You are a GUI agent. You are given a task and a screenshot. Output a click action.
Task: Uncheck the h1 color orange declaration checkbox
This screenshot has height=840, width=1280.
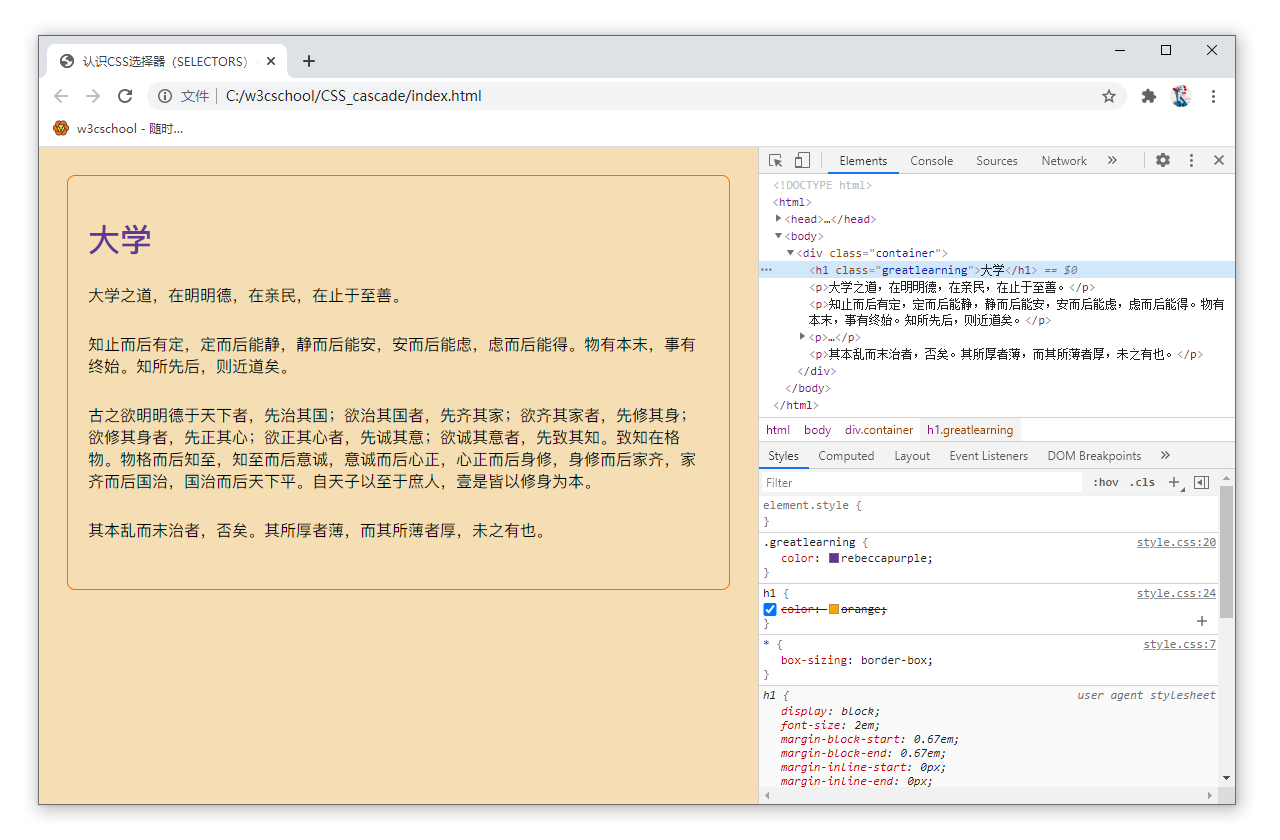click(770, 609)
